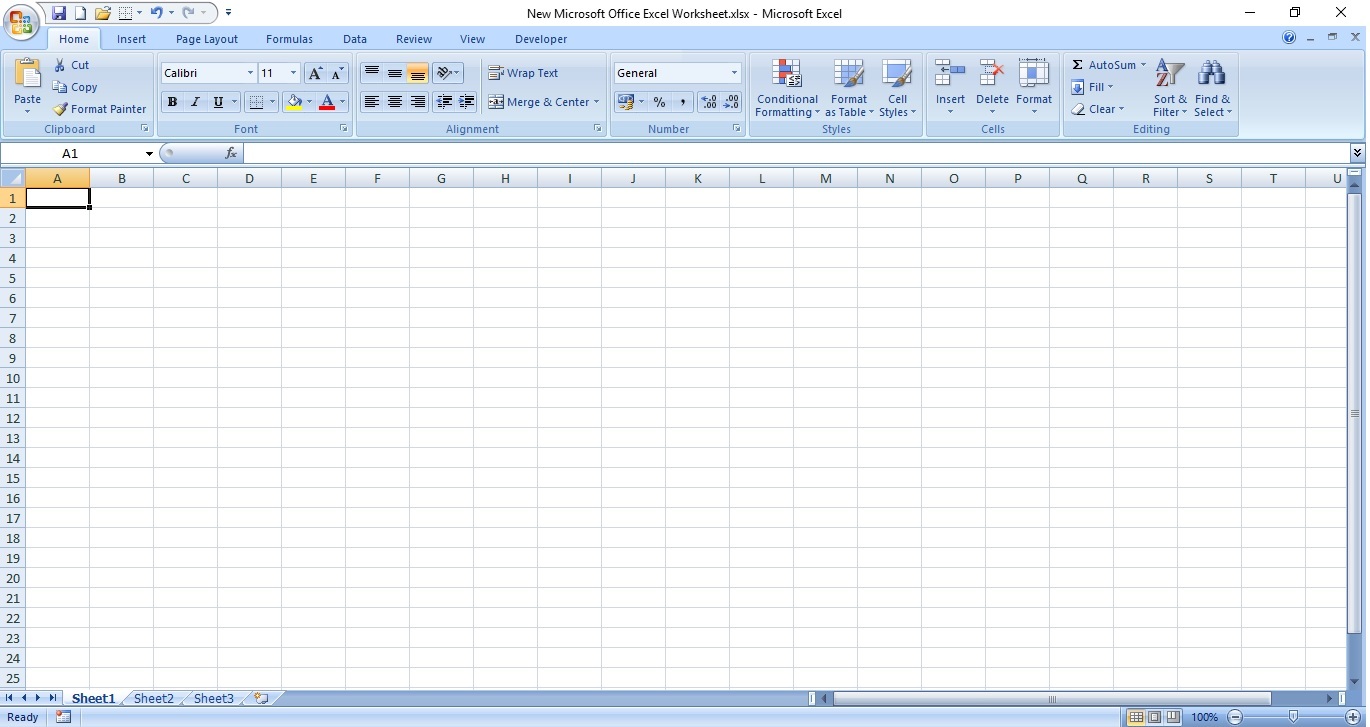Image resolution: width=1370 pixels, height=727 pixels.
Task: Open Sort & Filter options
Action: 1168,88
